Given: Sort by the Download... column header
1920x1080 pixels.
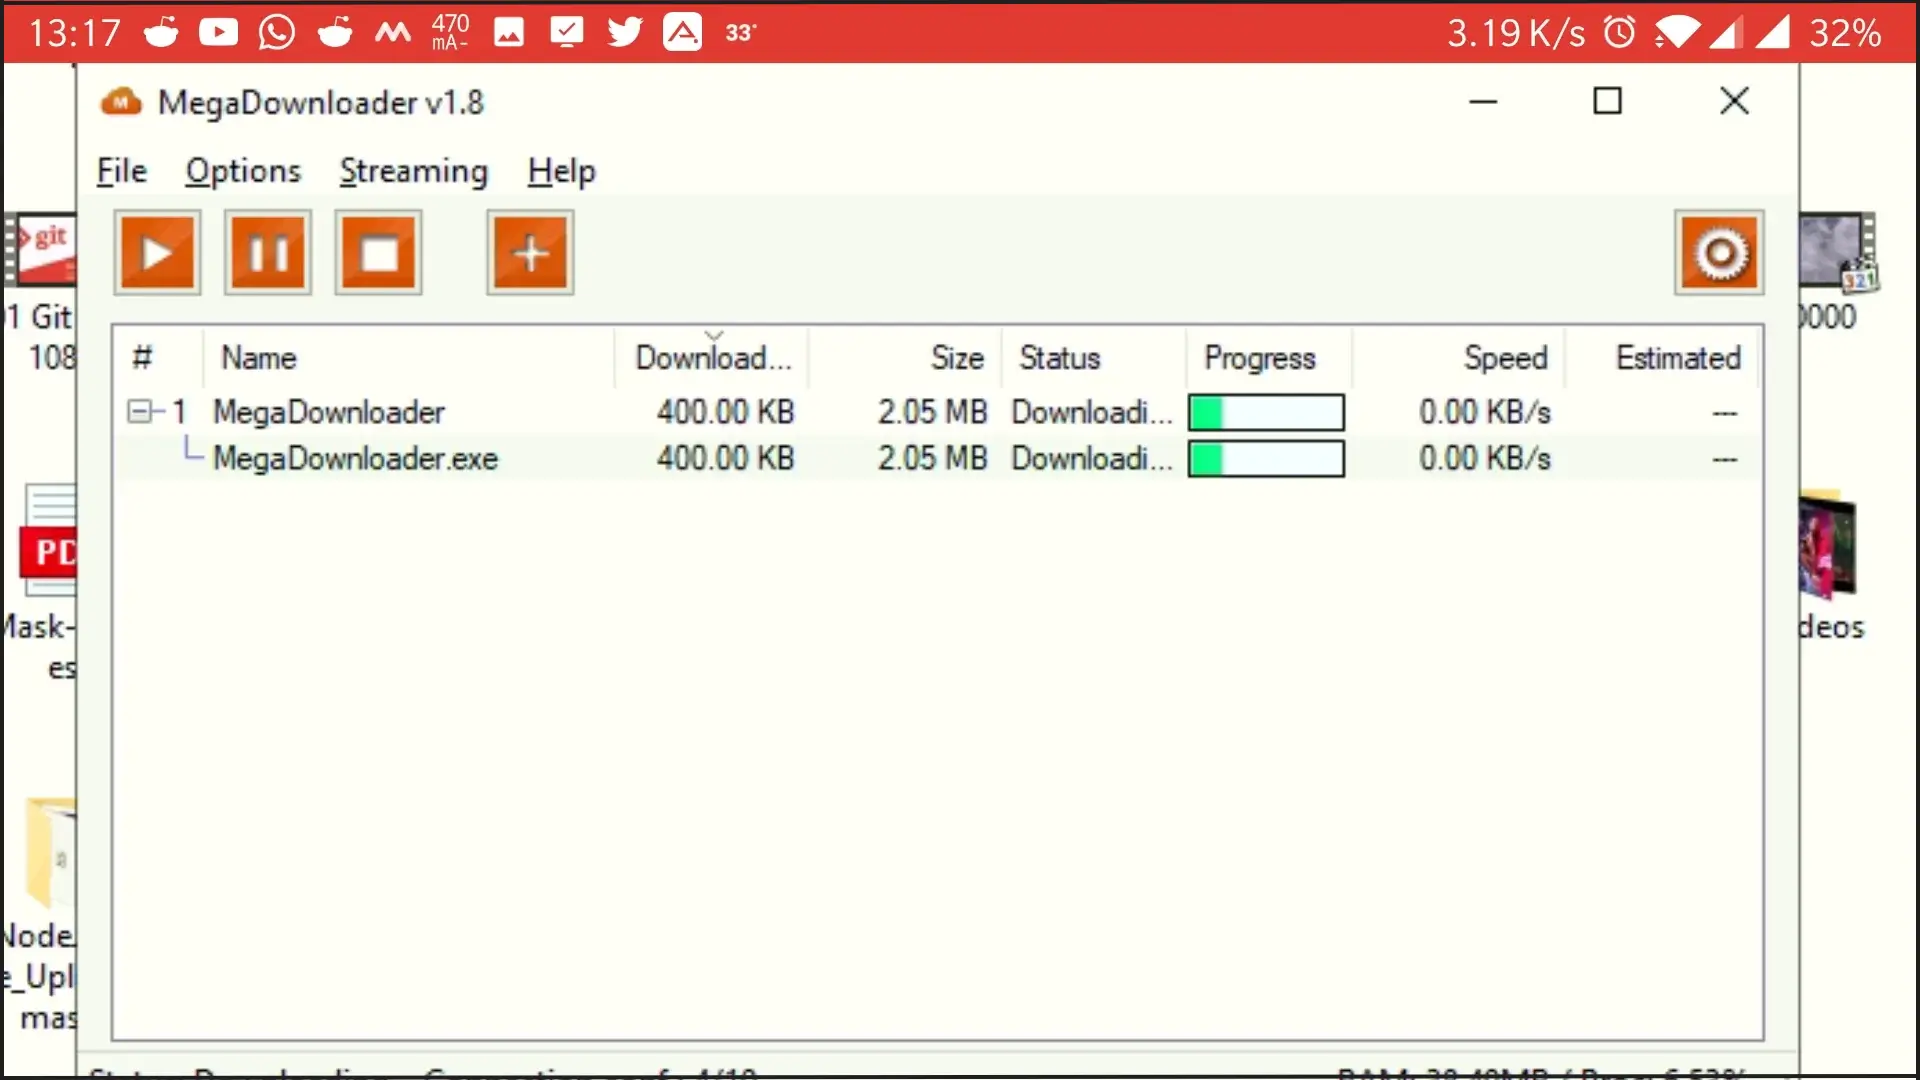Looking at the screenshot, I should click(x=712, y=358).
